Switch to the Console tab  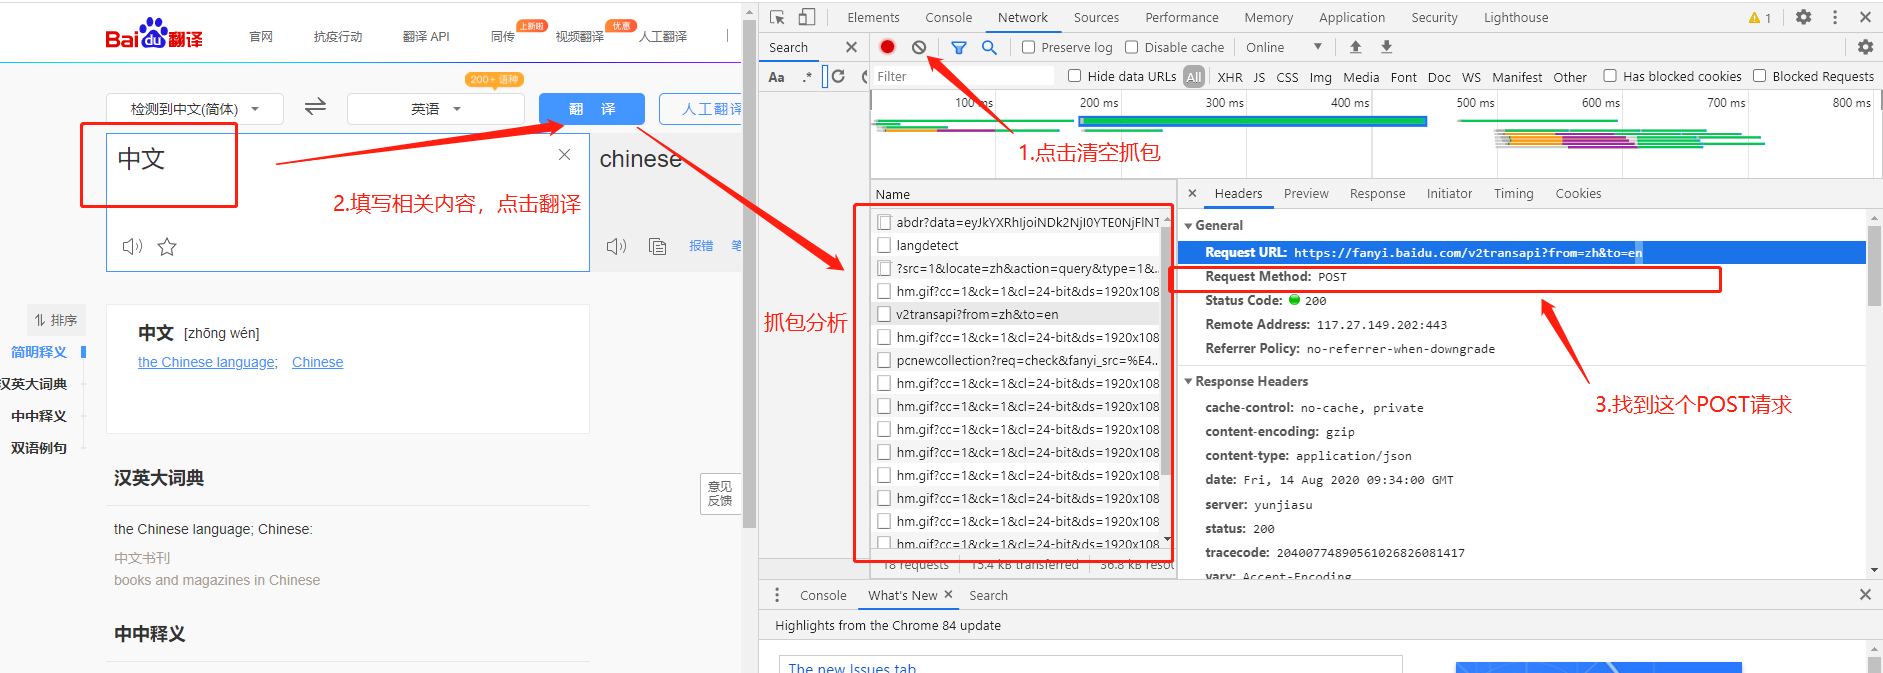pyautogui.click(x=948, y=18)
